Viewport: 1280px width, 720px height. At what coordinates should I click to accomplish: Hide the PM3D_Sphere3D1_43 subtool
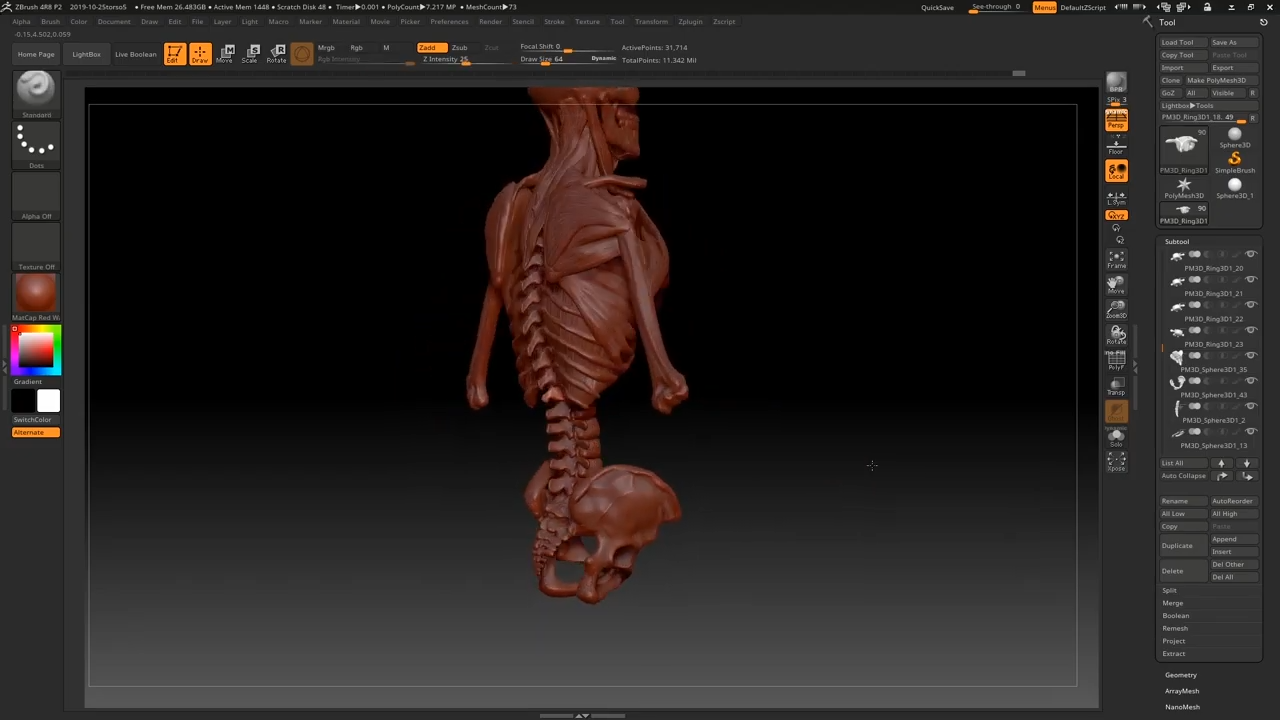point(1250,381)
